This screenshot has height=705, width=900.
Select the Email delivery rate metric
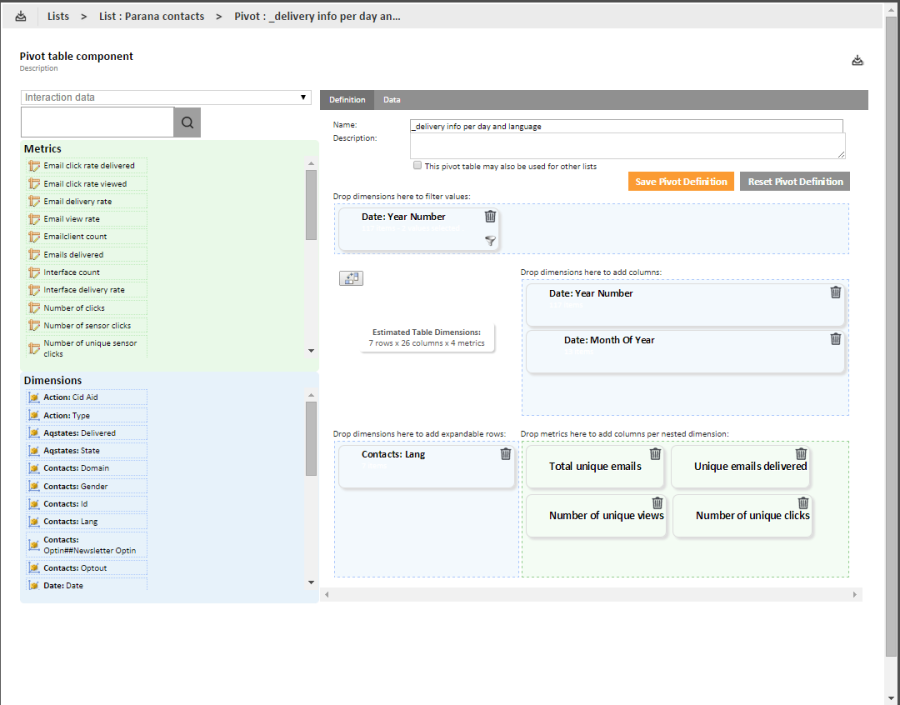click(77, 201)
